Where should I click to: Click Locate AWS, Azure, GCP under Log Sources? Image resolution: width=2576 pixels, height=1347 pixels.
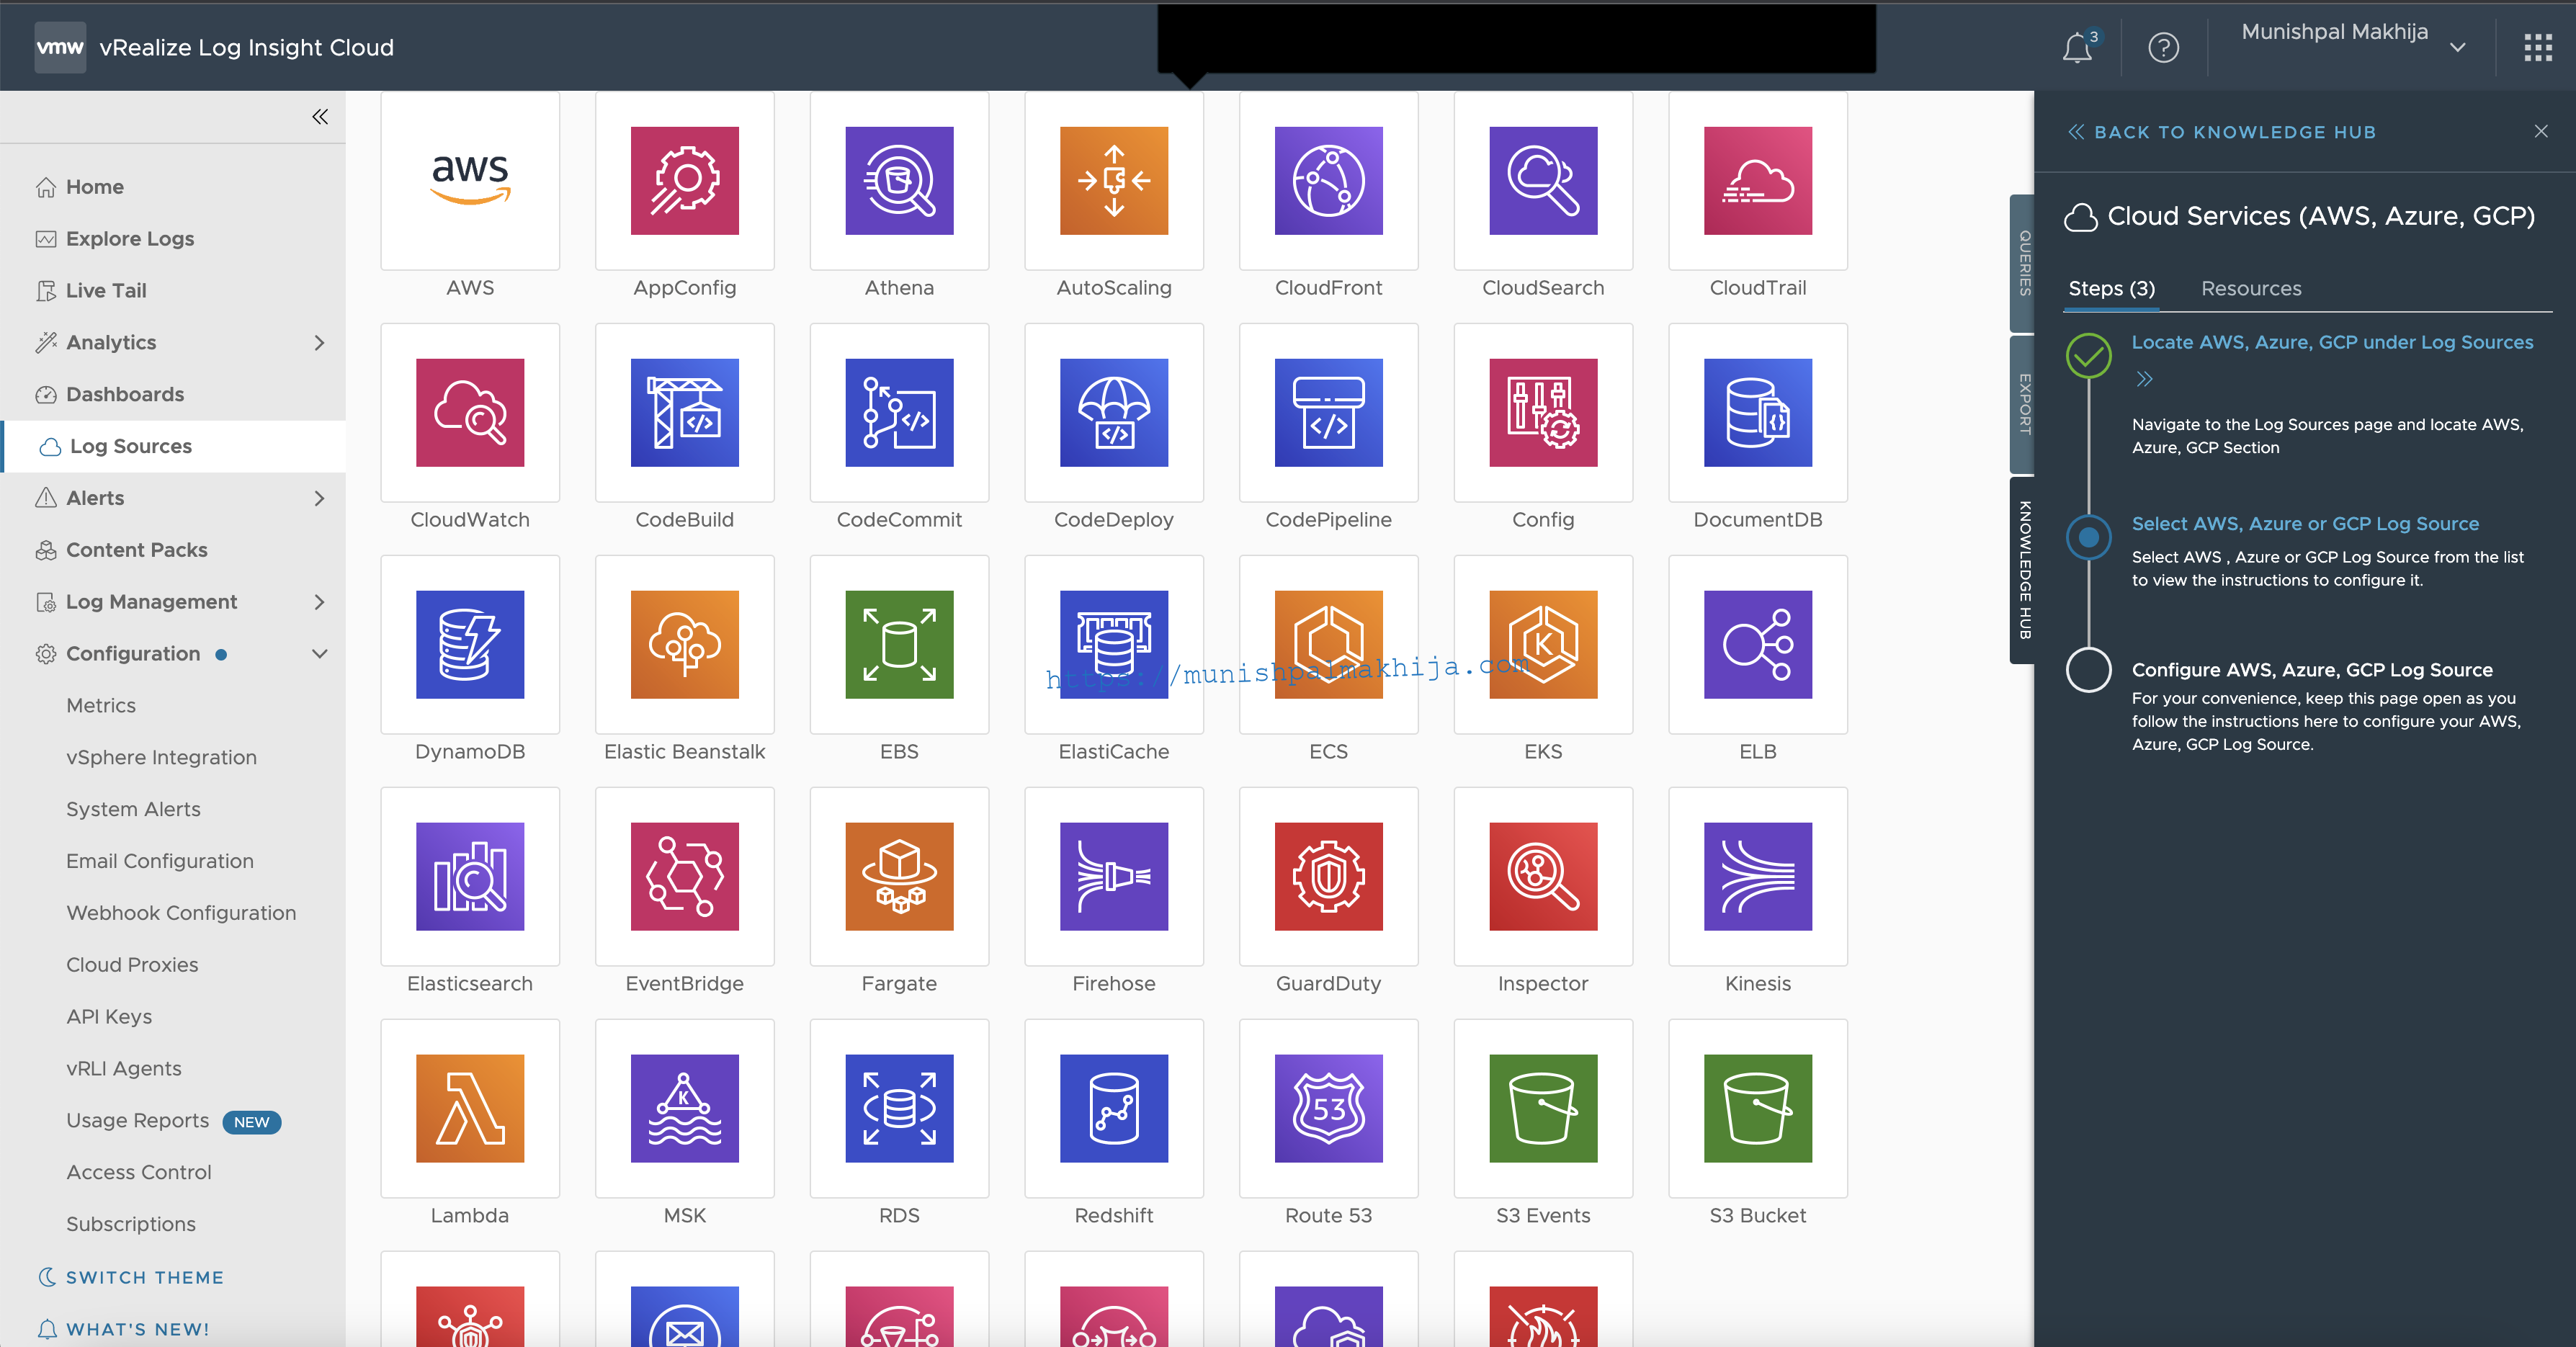click(x=2332, y=342)
